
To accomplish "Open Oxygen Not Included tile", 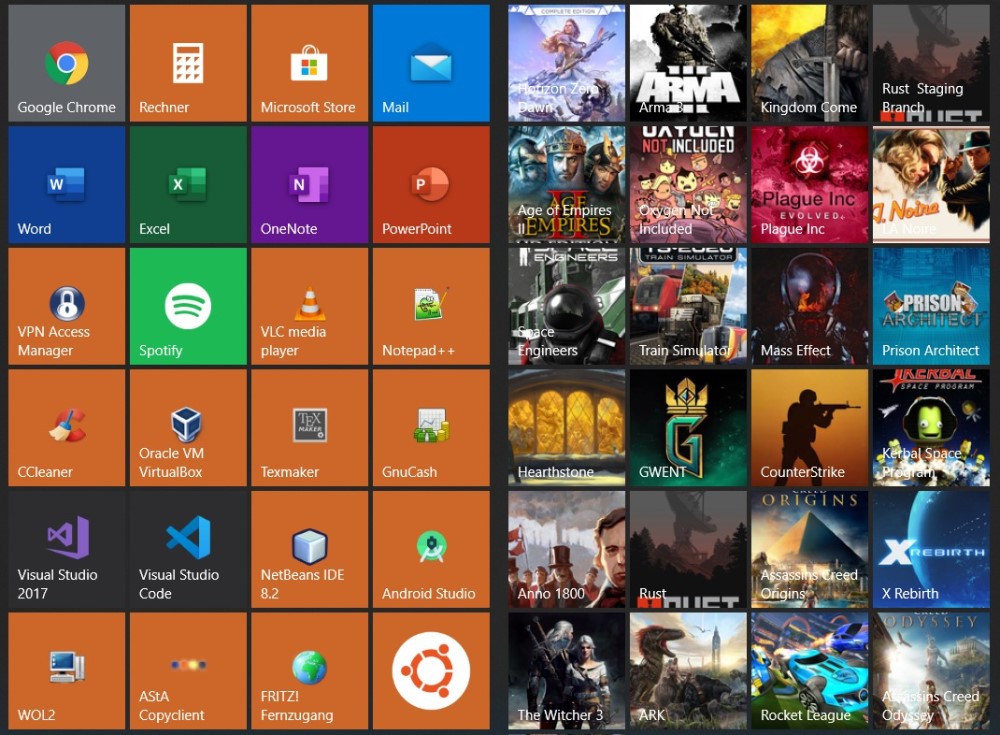I will (688, 184).
